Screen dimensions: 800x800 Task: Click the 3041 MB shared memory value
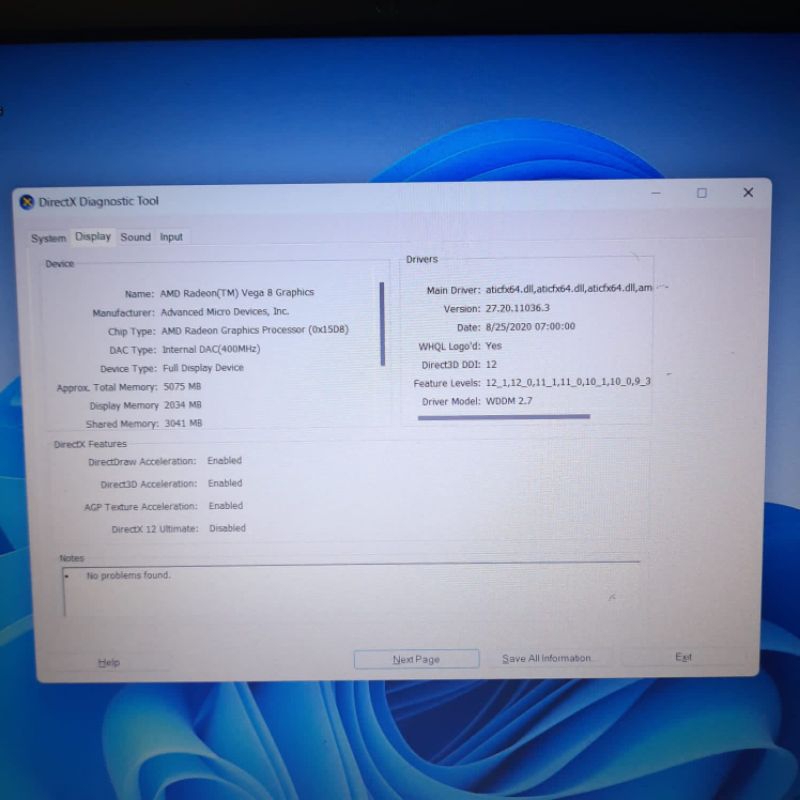click(183, 423)
